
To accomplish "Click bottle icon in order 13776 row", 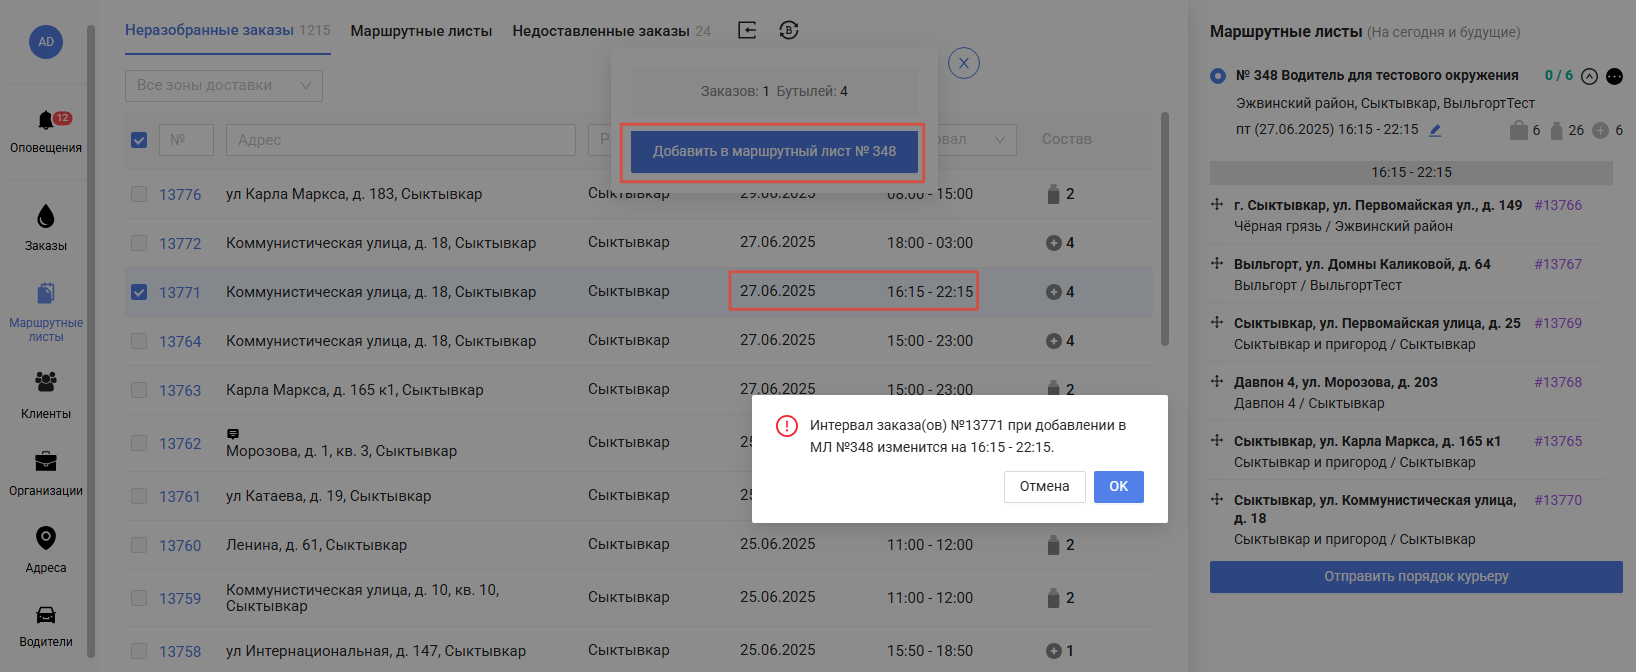I will coord(1053,194).
